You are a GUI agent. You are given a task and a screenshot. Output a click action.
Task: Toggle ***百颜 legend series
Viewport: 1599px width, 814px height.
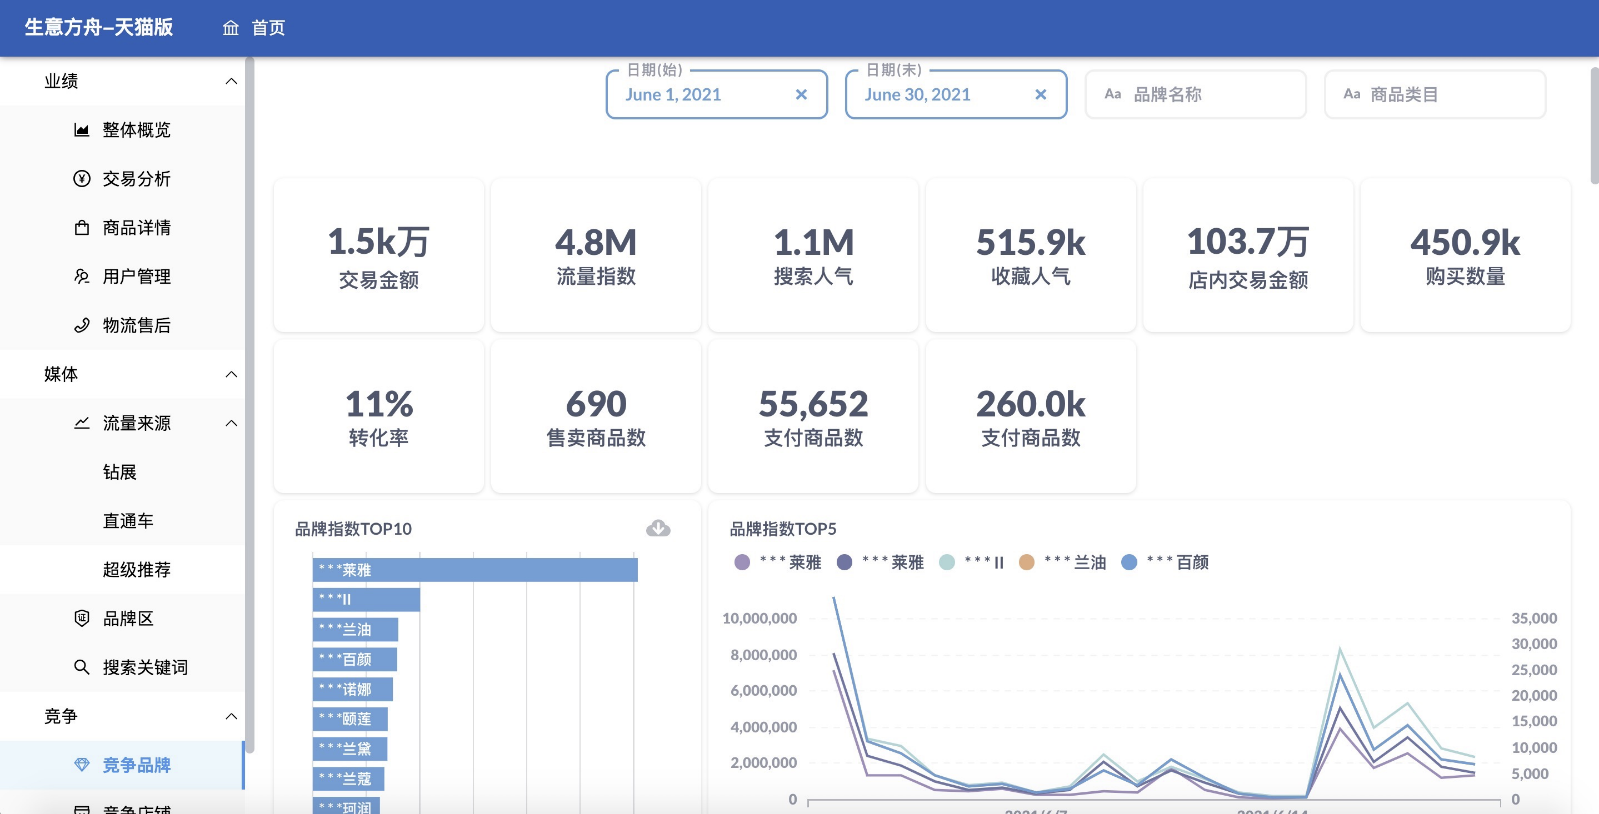[x=1165, y=562]
